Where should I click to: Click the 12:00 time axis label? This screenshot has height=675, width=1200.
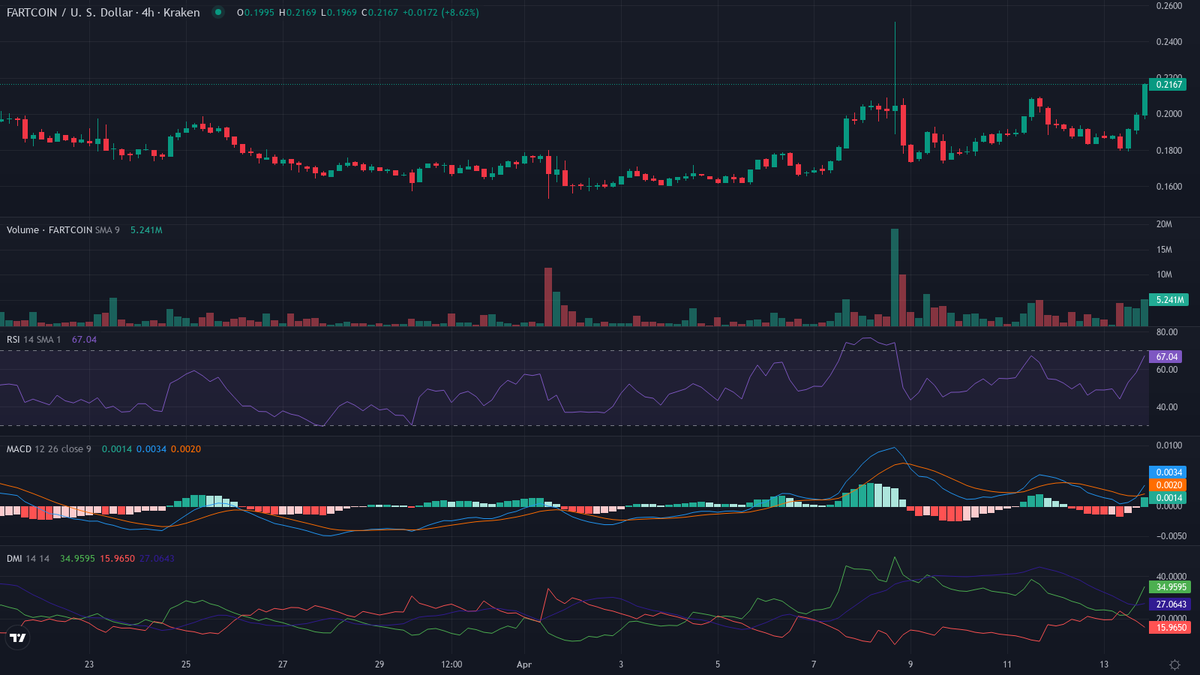click(x=451, y=664)
